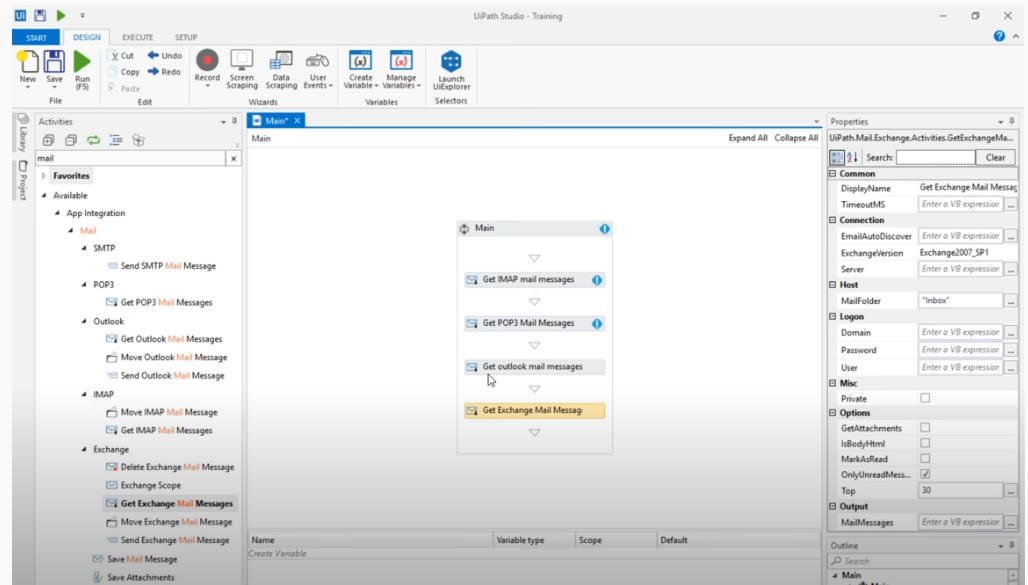The image size is (1028, 585).
Task: Collapse the Output property section
Action: pos(833,507)
